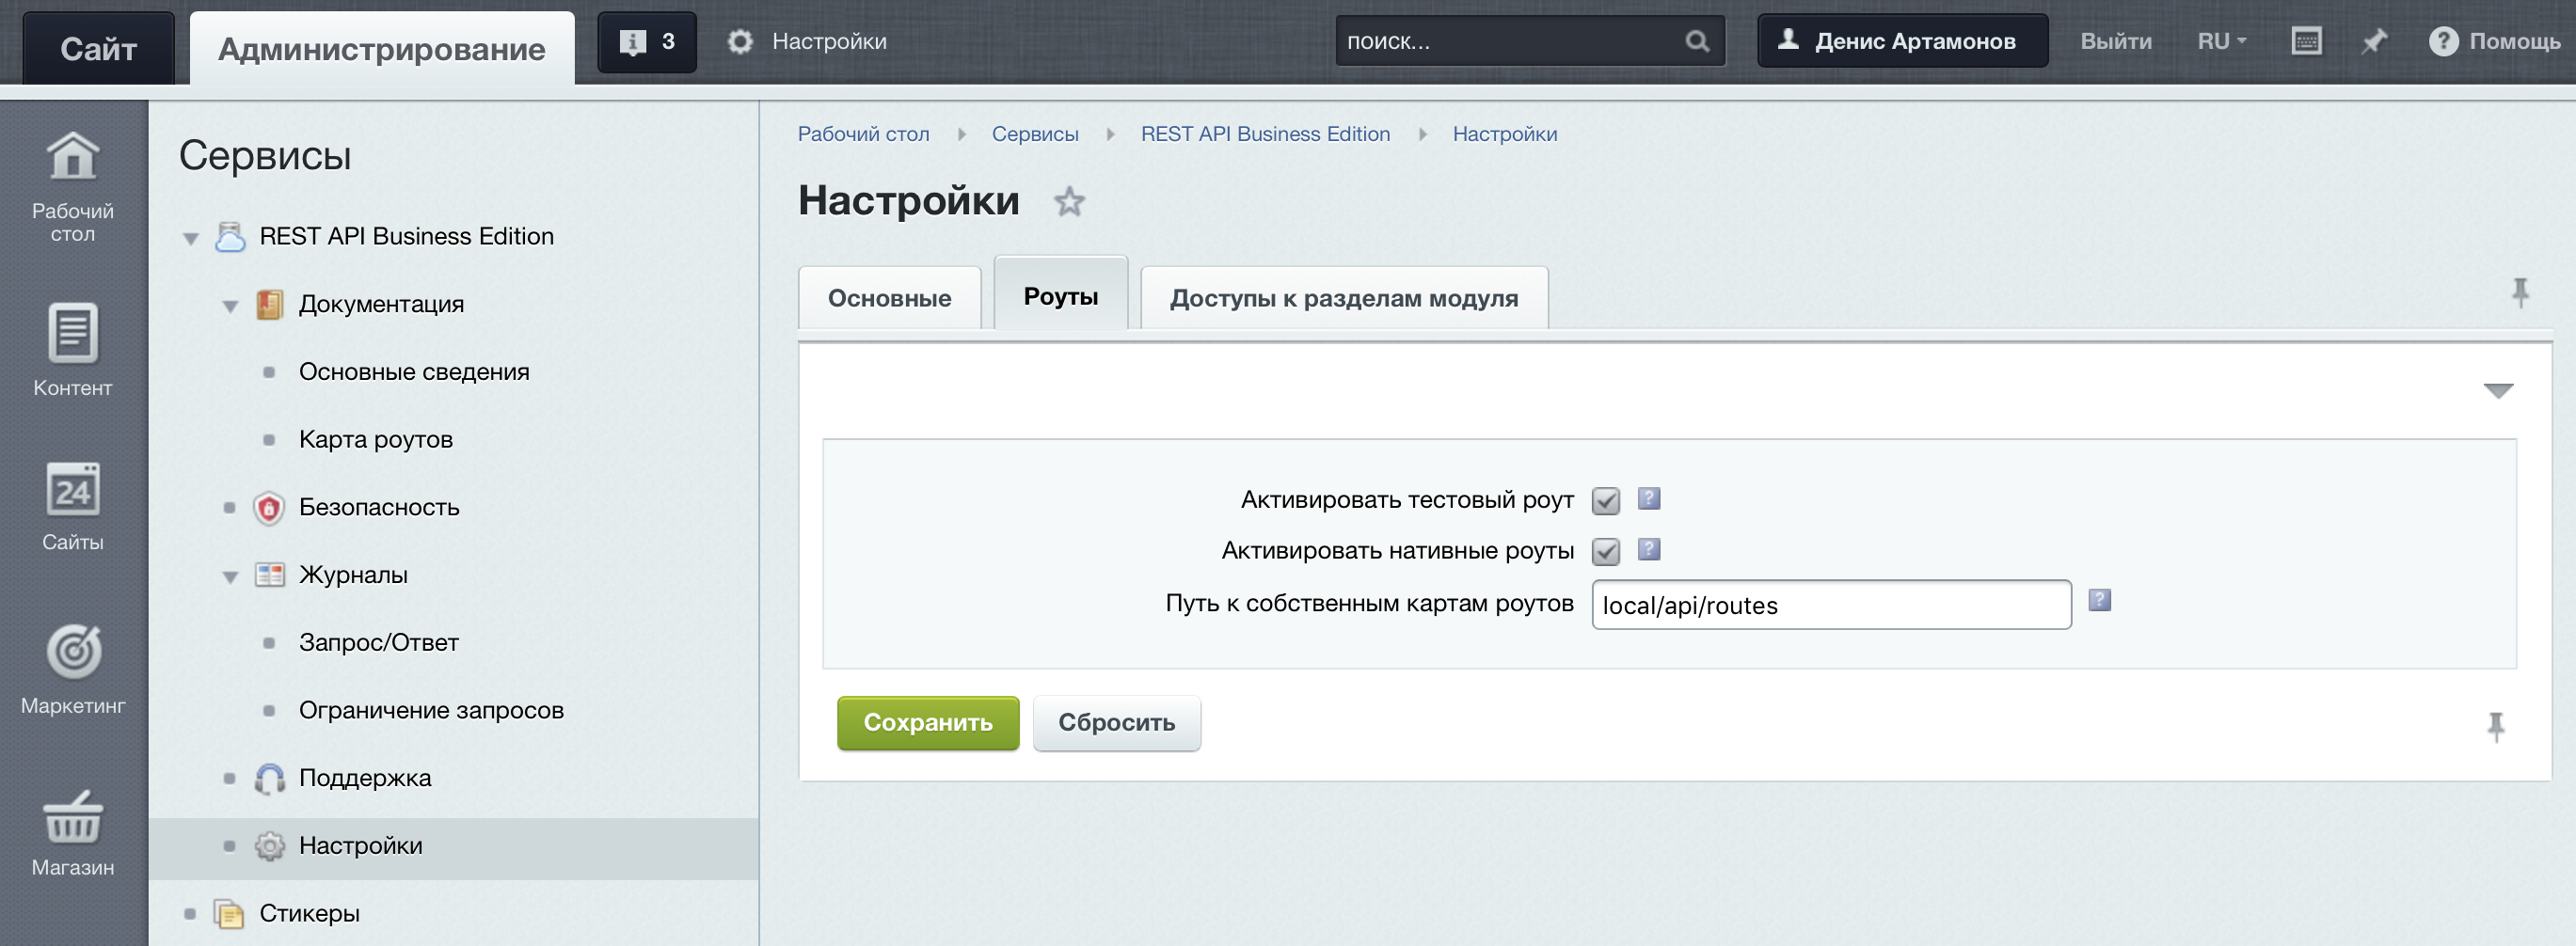
Task: Open the Контент section icon
Action: [73, 334]
